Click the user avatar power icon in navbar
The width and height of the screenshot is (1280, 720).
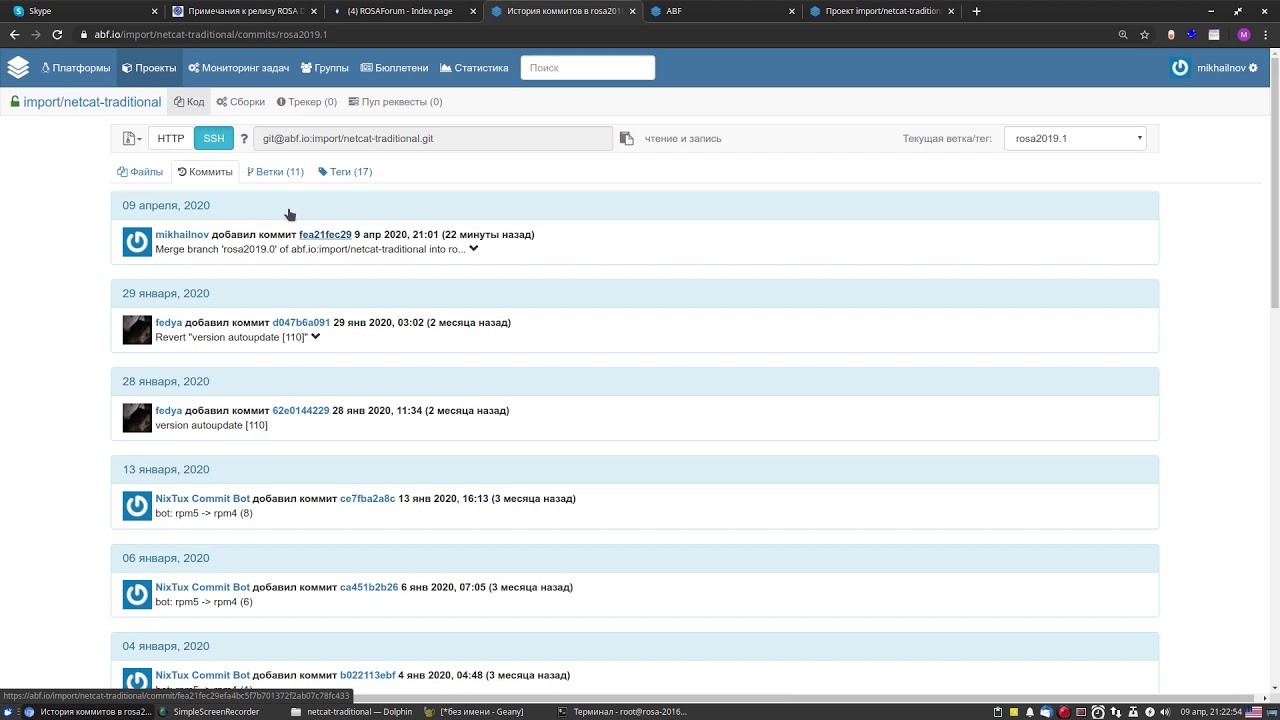click(x=1180, y=68)
